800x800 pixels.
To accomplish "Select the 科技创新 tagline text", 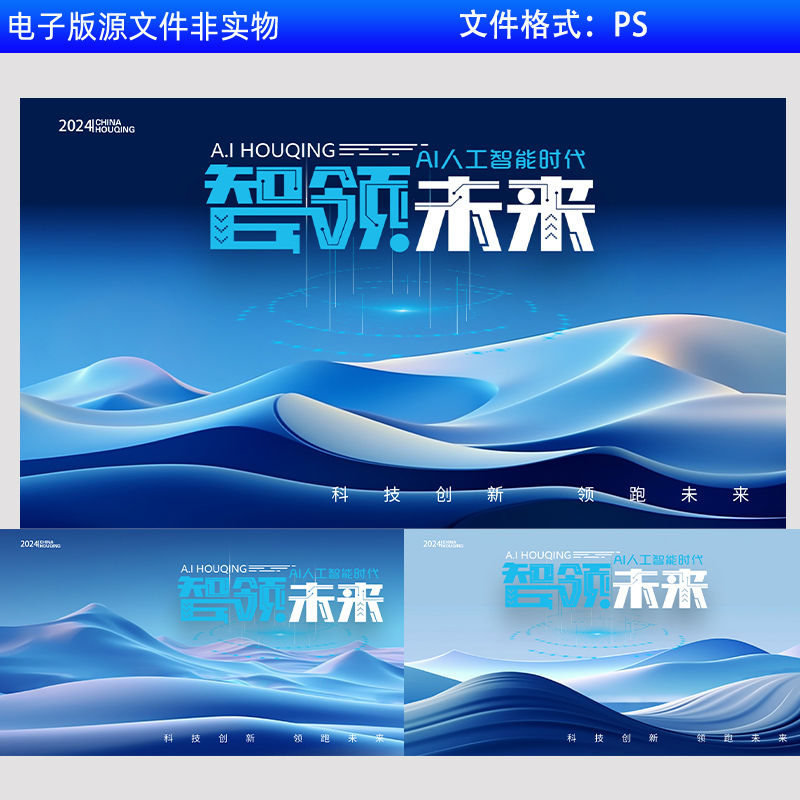I will (418, 492).
